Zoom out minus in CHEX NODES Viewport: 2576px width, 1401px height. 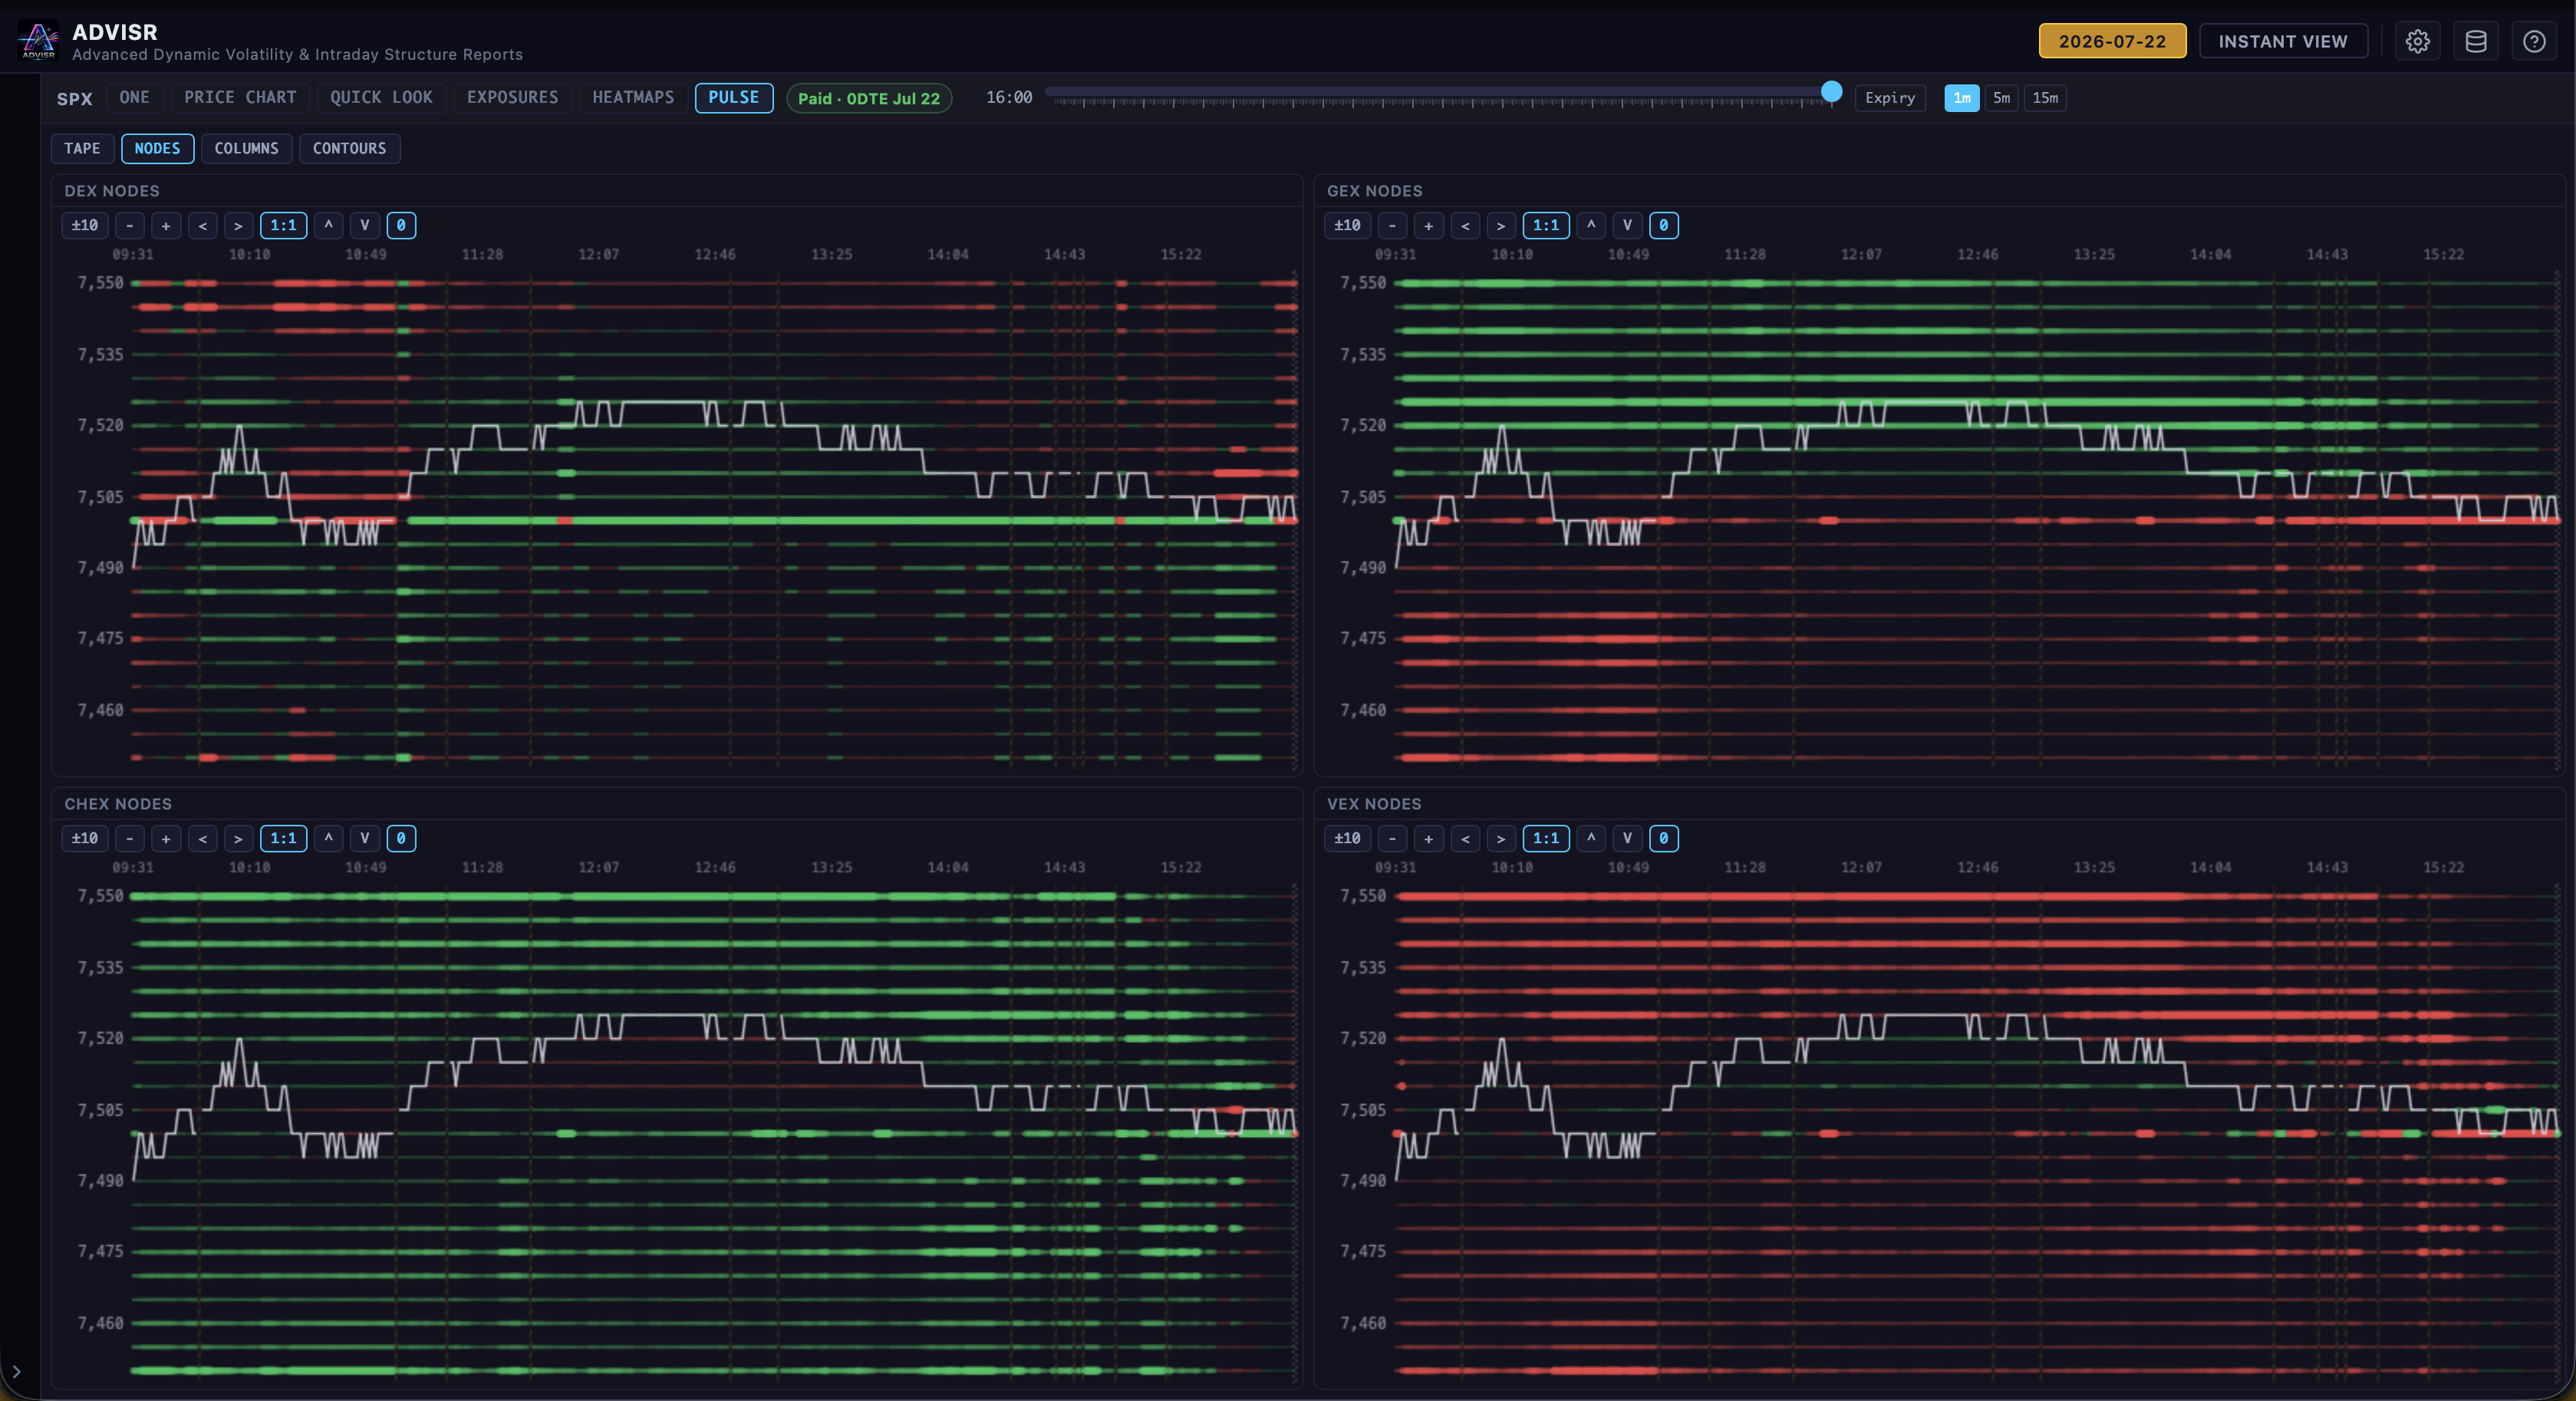[x=130, y=838]
